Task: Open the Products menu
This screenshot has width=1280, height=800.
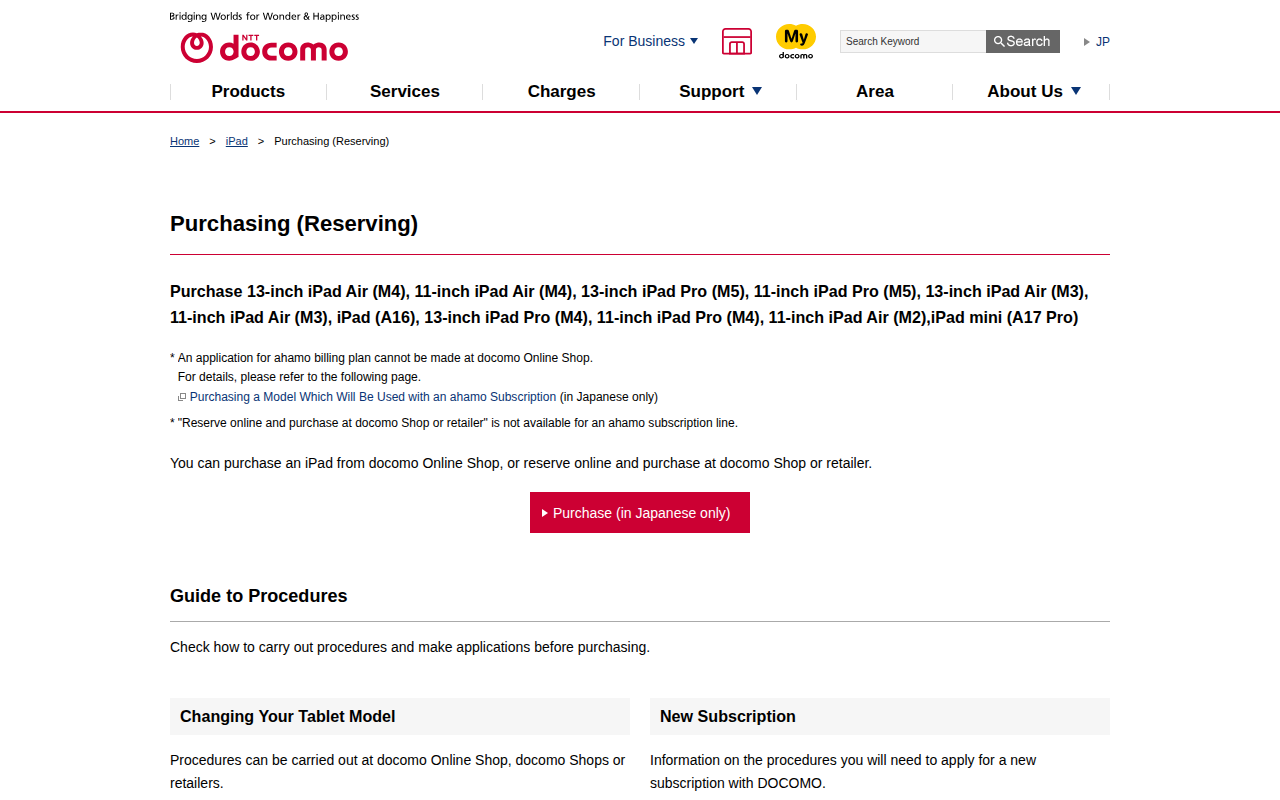Action: coord(248,91)
